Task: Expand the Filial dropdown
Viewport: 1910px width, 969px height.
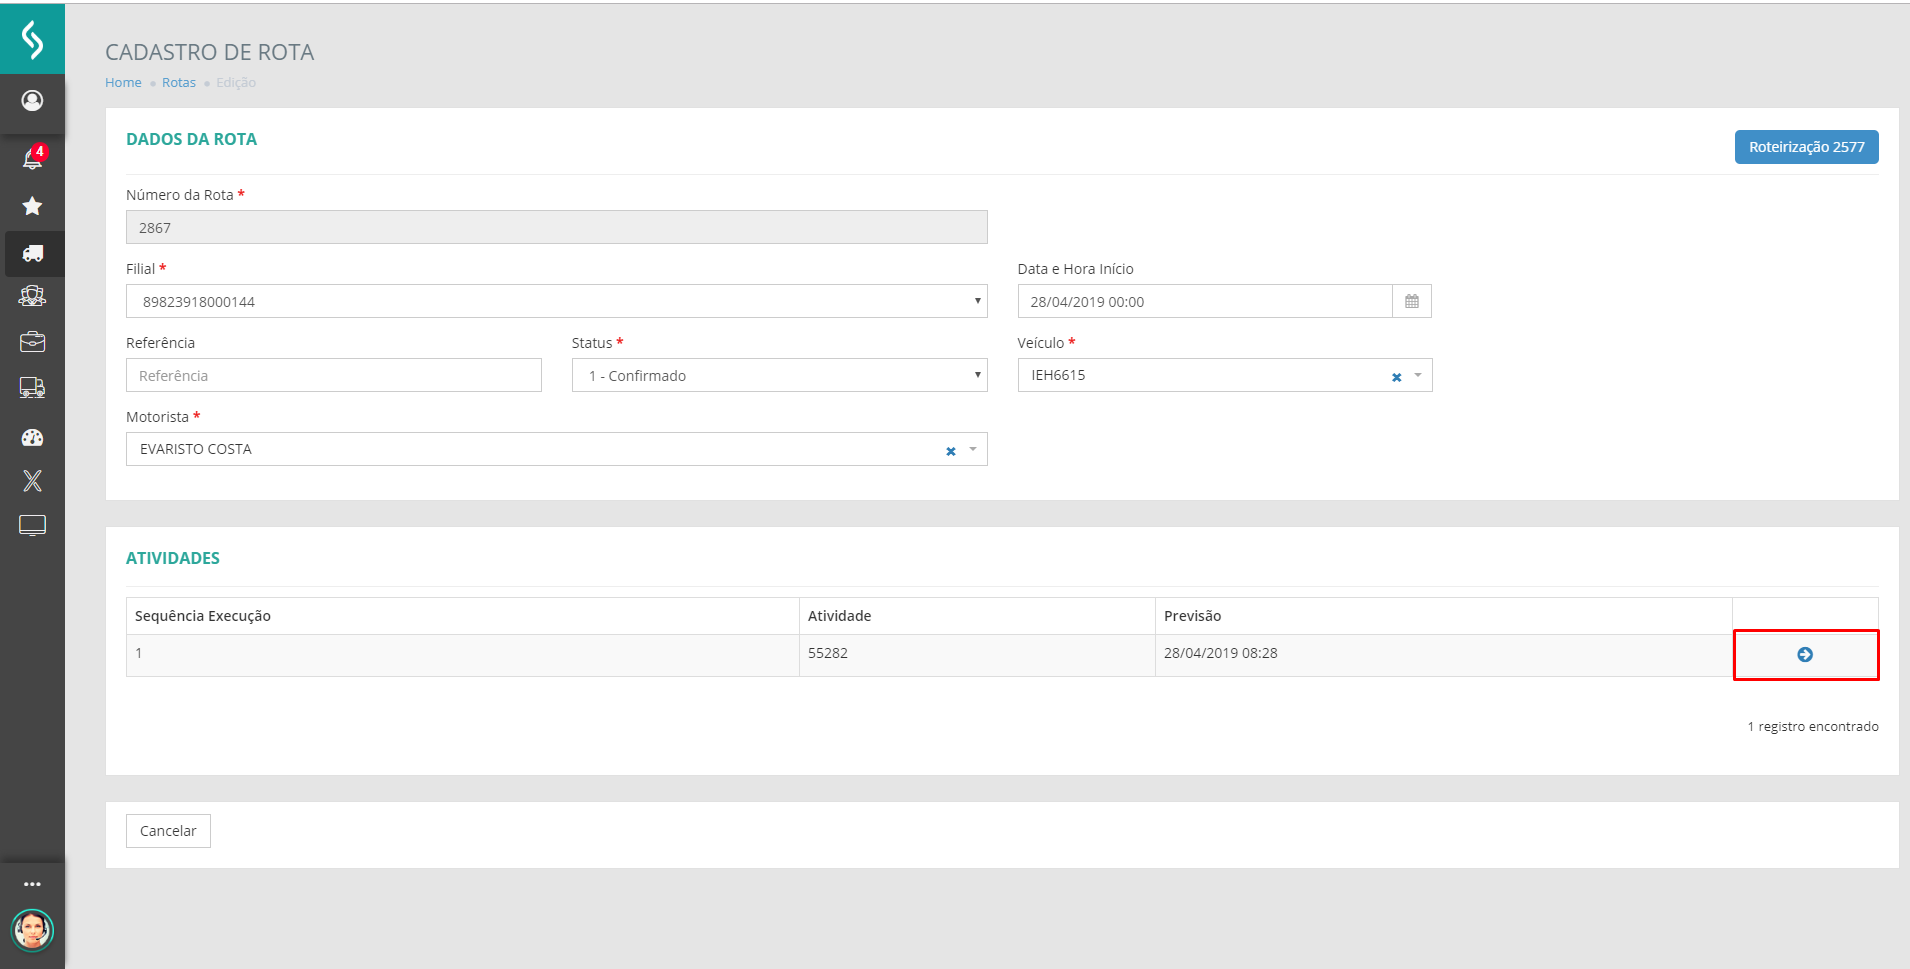Action: (977, 301)
